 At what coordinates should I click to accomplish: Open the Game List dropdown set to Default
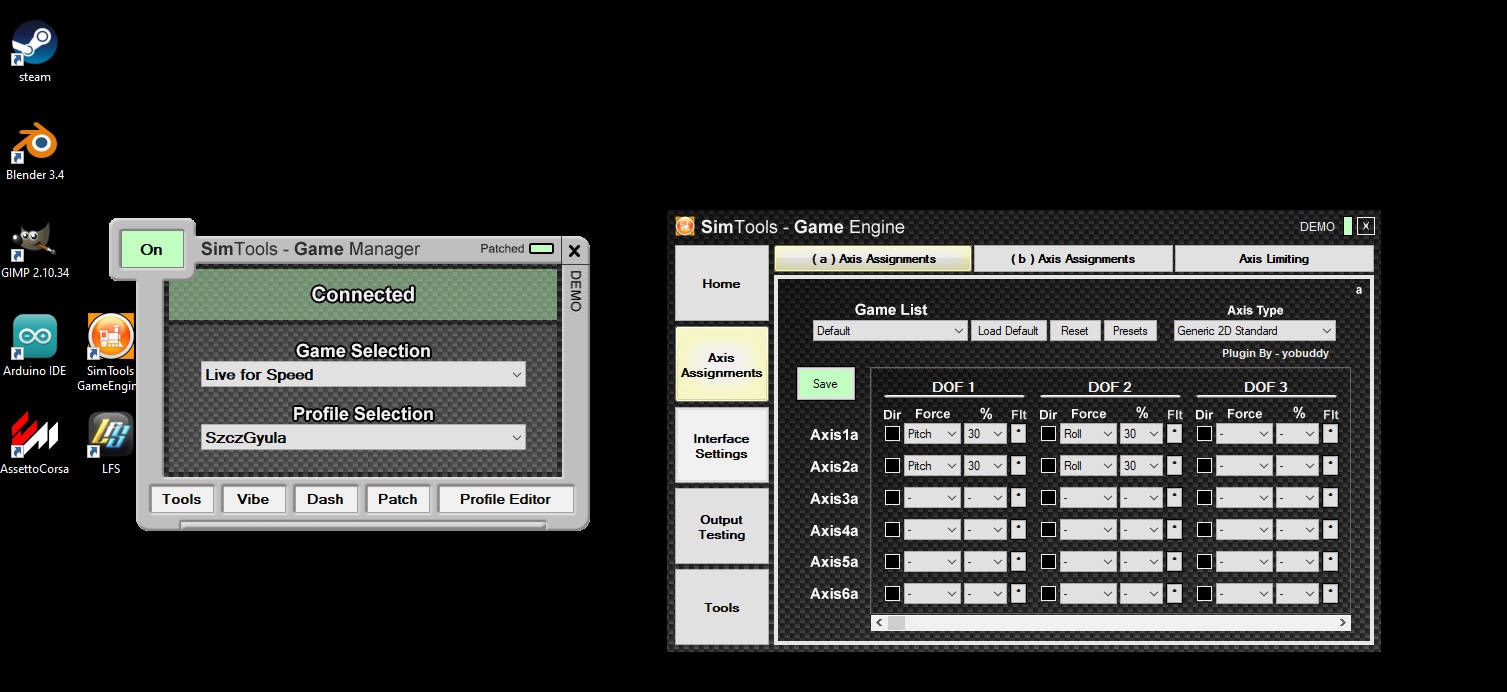[890, 331]
